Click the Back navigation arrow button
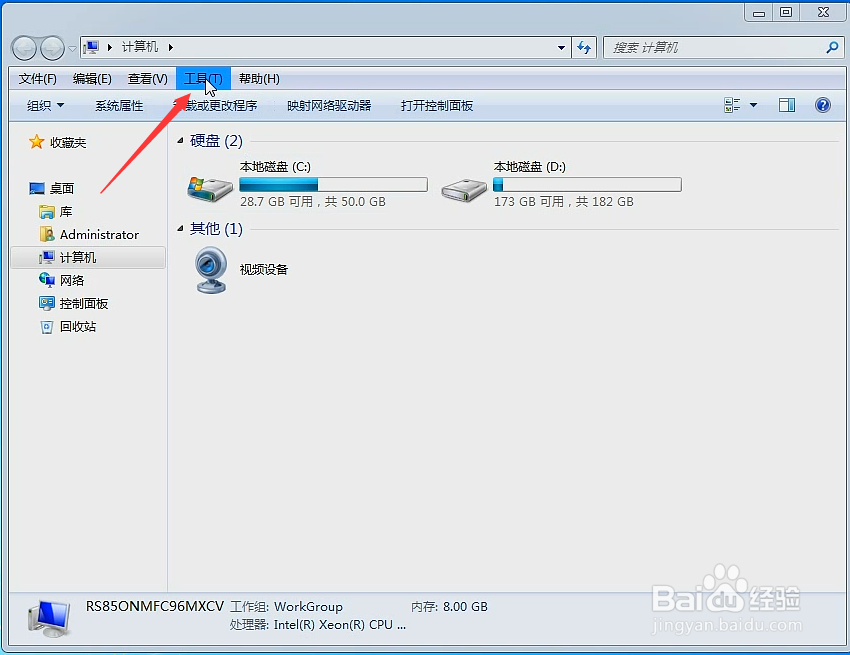 click(24, 49)
